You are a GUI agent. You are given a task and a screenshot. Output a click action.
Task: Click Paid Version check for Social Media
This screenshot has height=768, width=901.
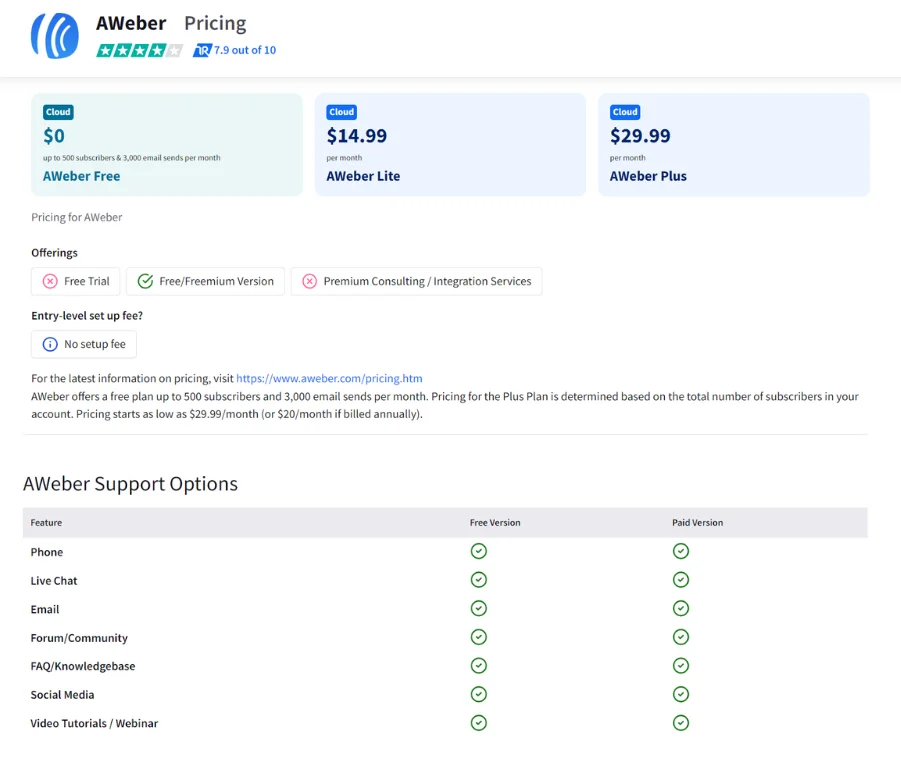click(x=681, y=694)
